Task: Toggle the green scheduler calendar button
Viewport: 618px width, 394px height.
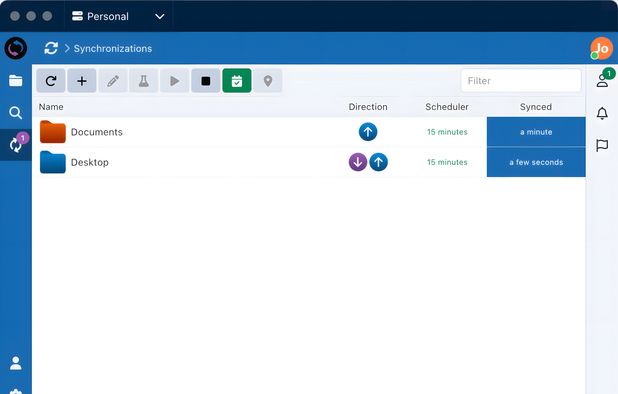Action: (x=237, y=81)
